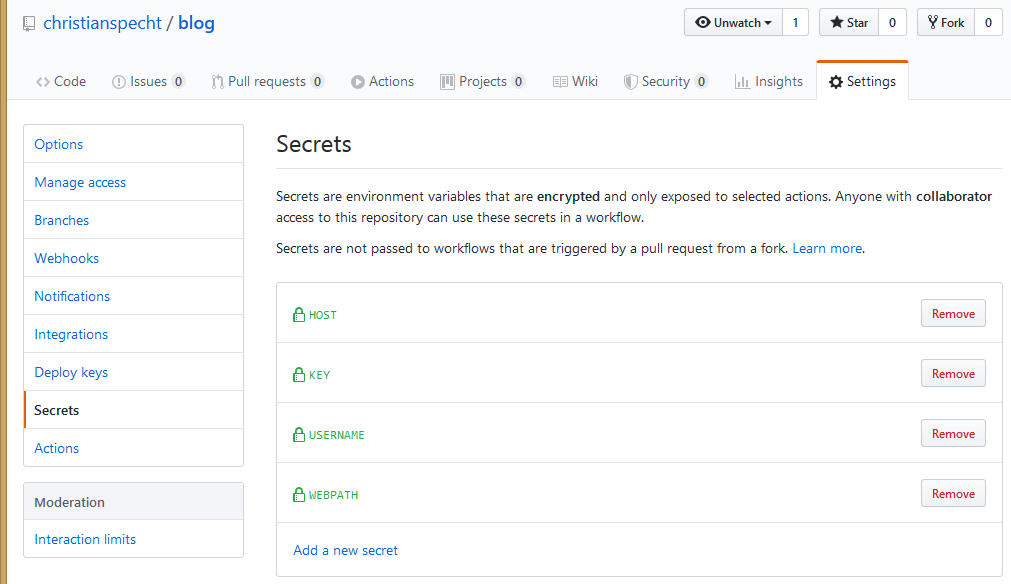Go to Manage access in the sidebar

(x=80, y=182)
